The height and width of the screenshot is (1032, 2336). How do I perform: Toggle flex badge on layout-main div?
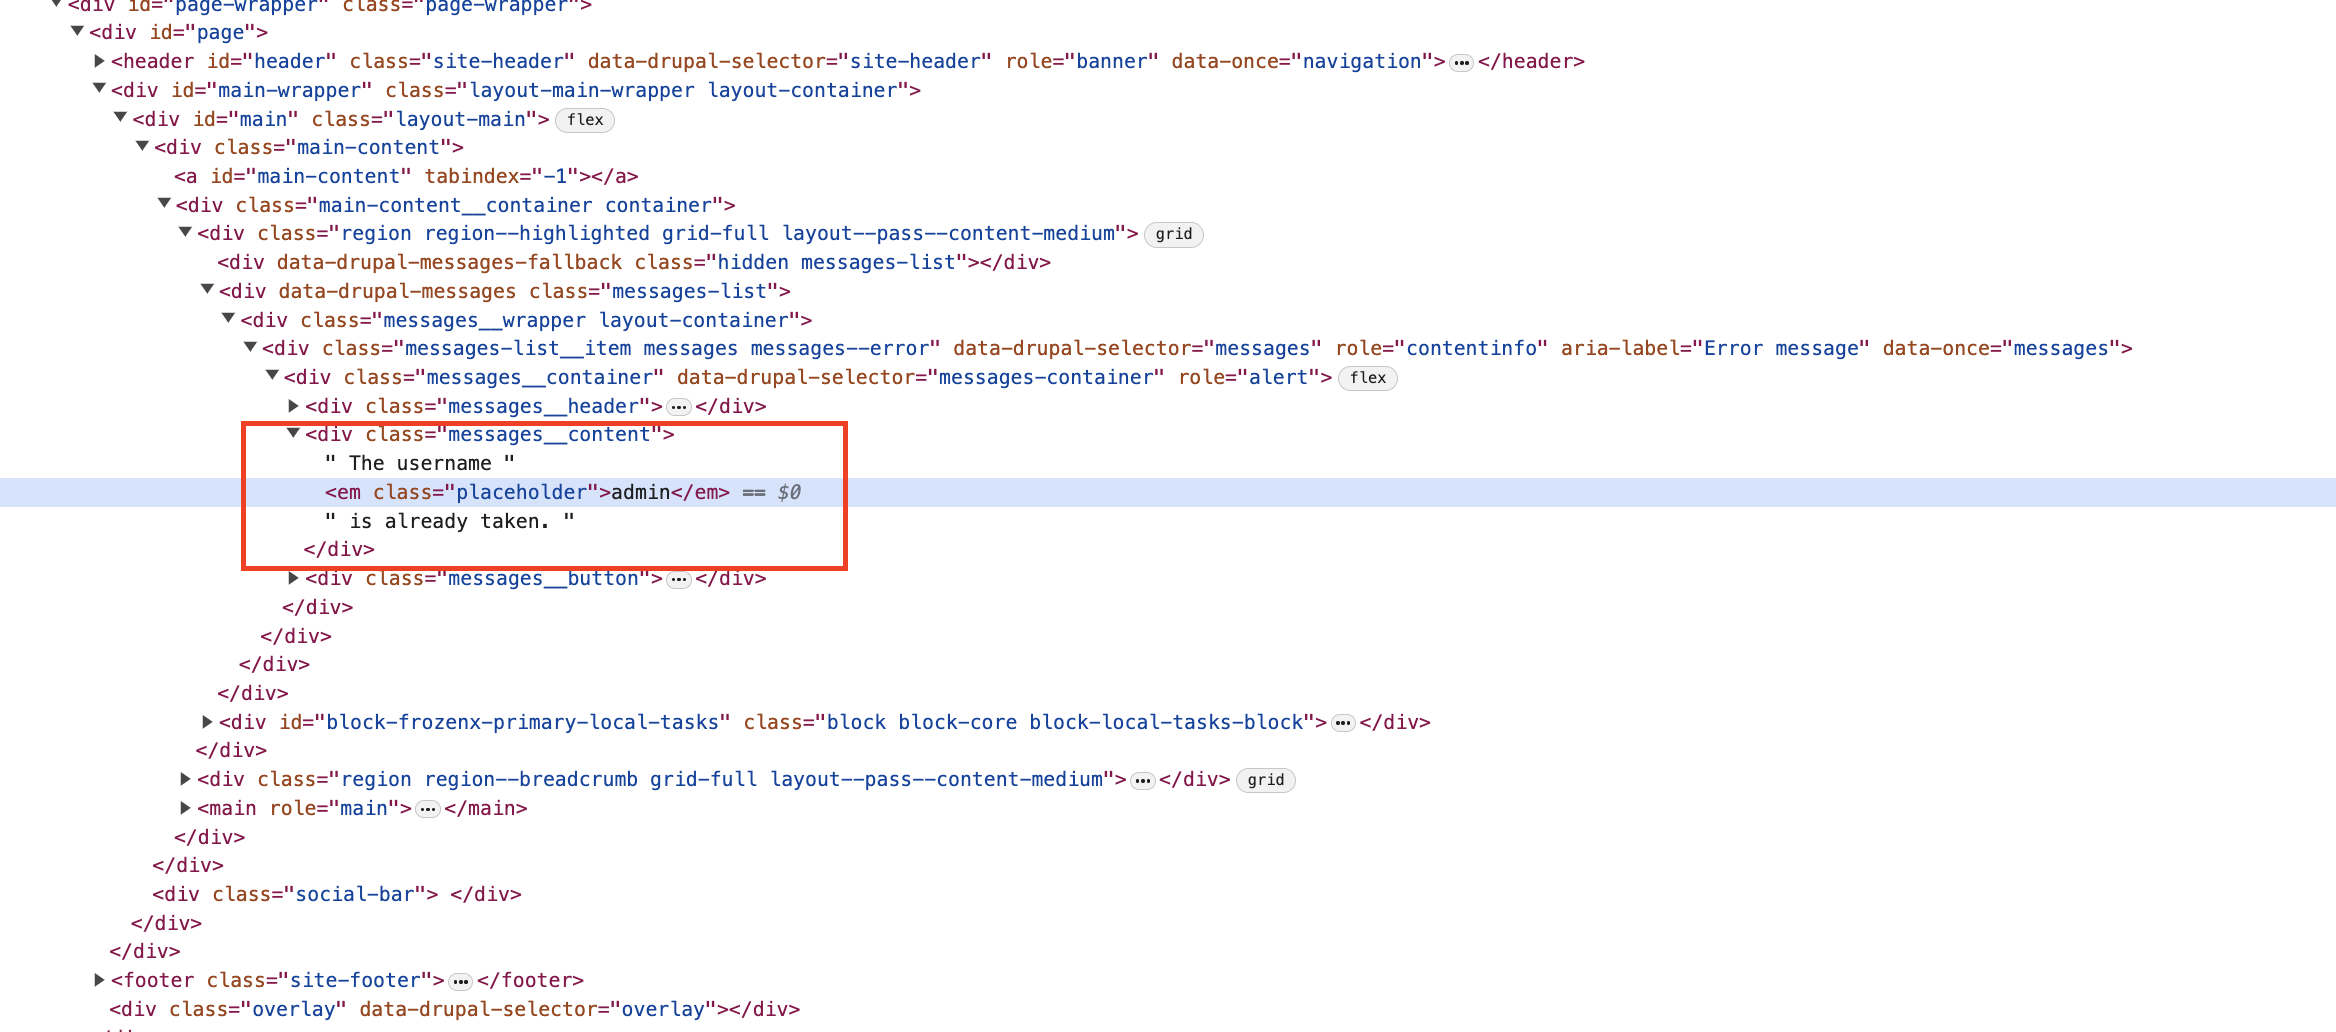[585, 120]
